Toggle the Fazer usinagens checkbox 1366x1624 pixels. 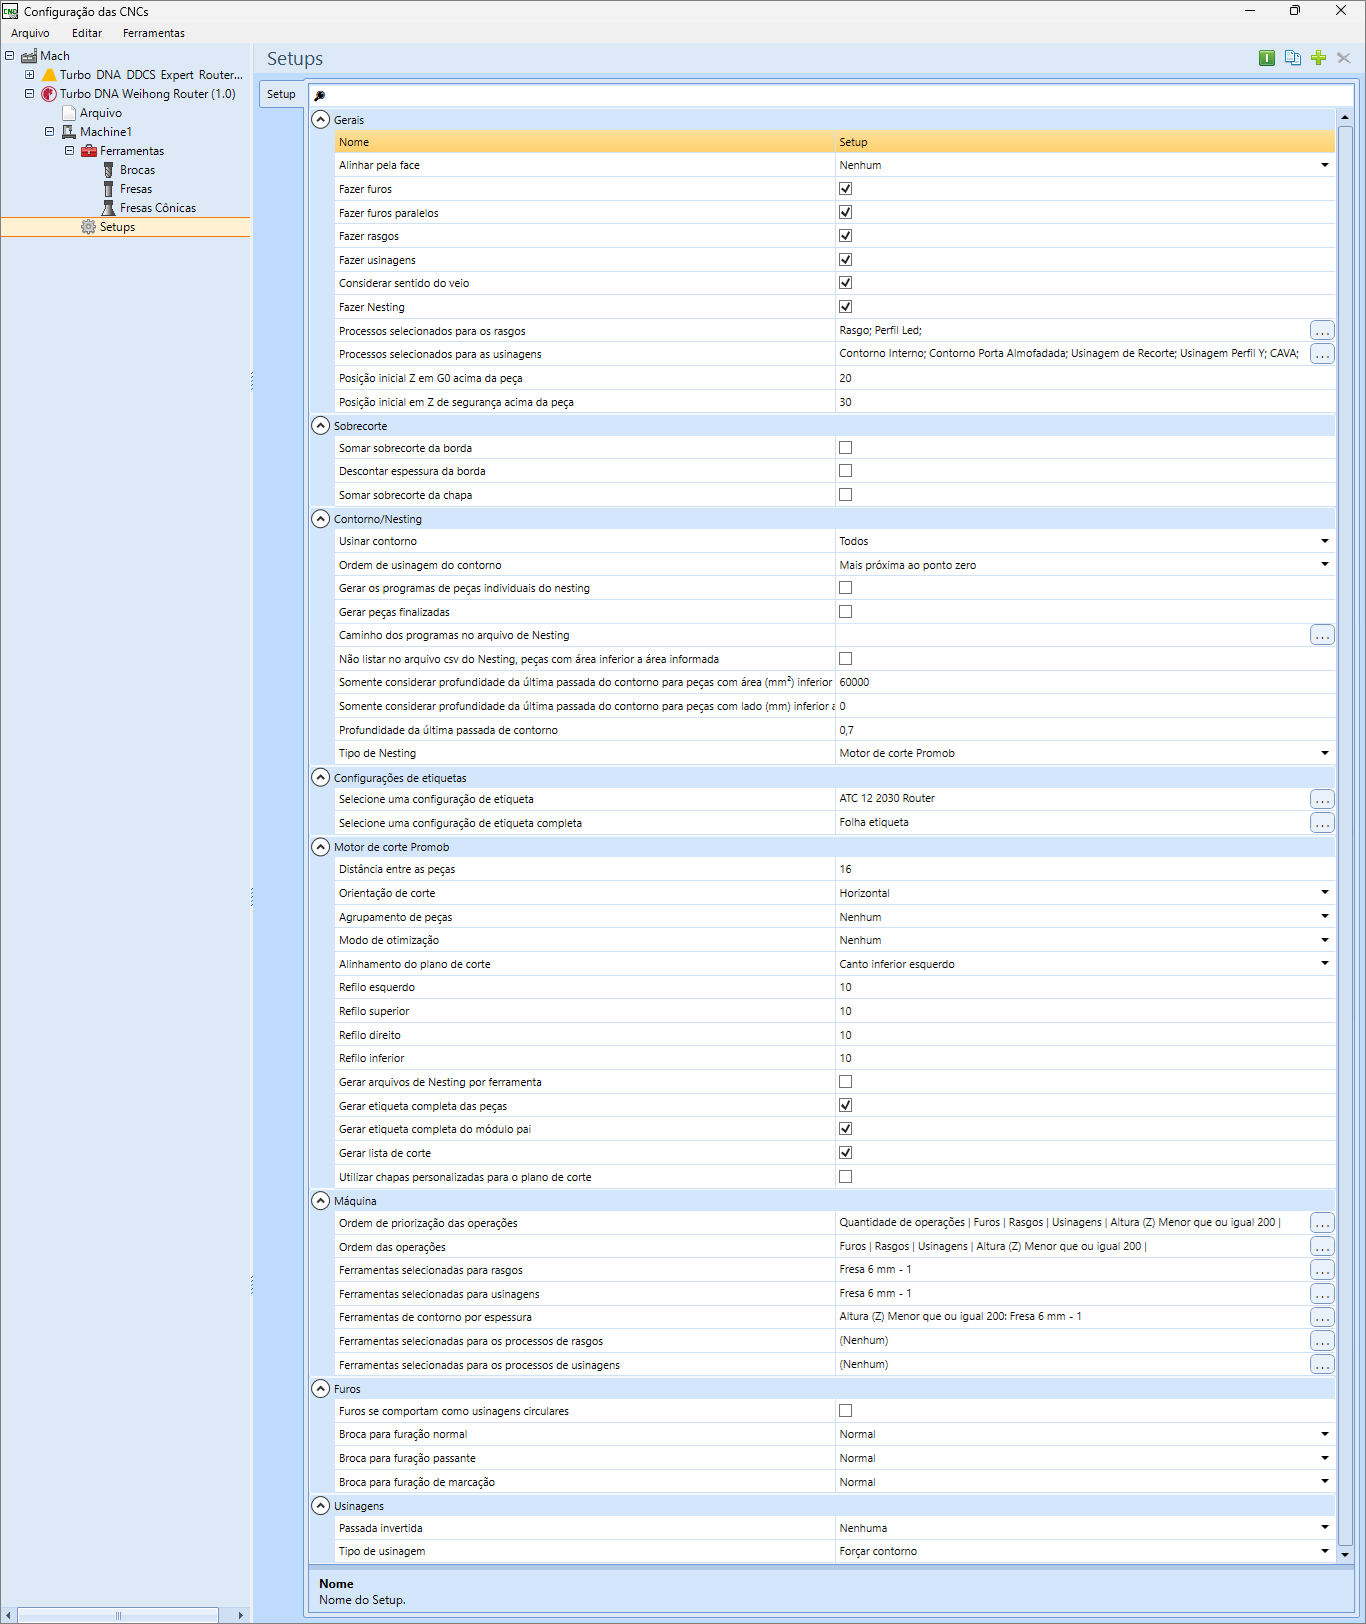click(845, 260)
